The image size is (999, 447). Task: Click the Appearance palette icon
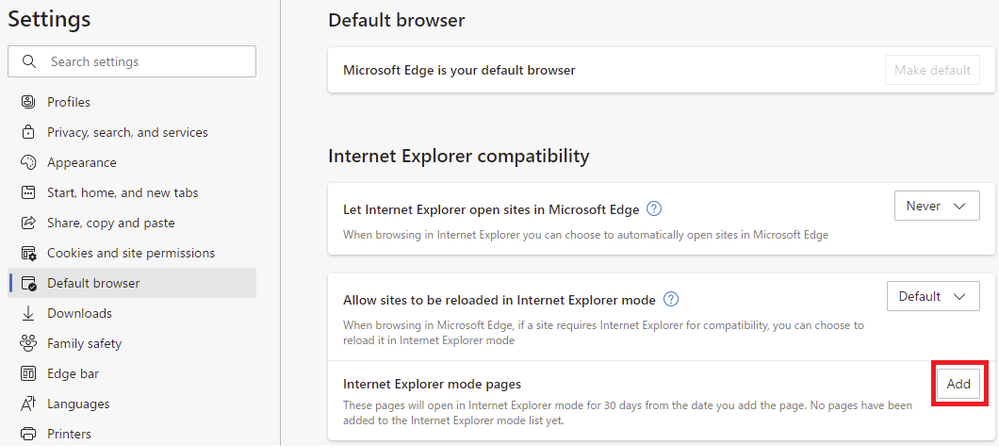[28, 163]
